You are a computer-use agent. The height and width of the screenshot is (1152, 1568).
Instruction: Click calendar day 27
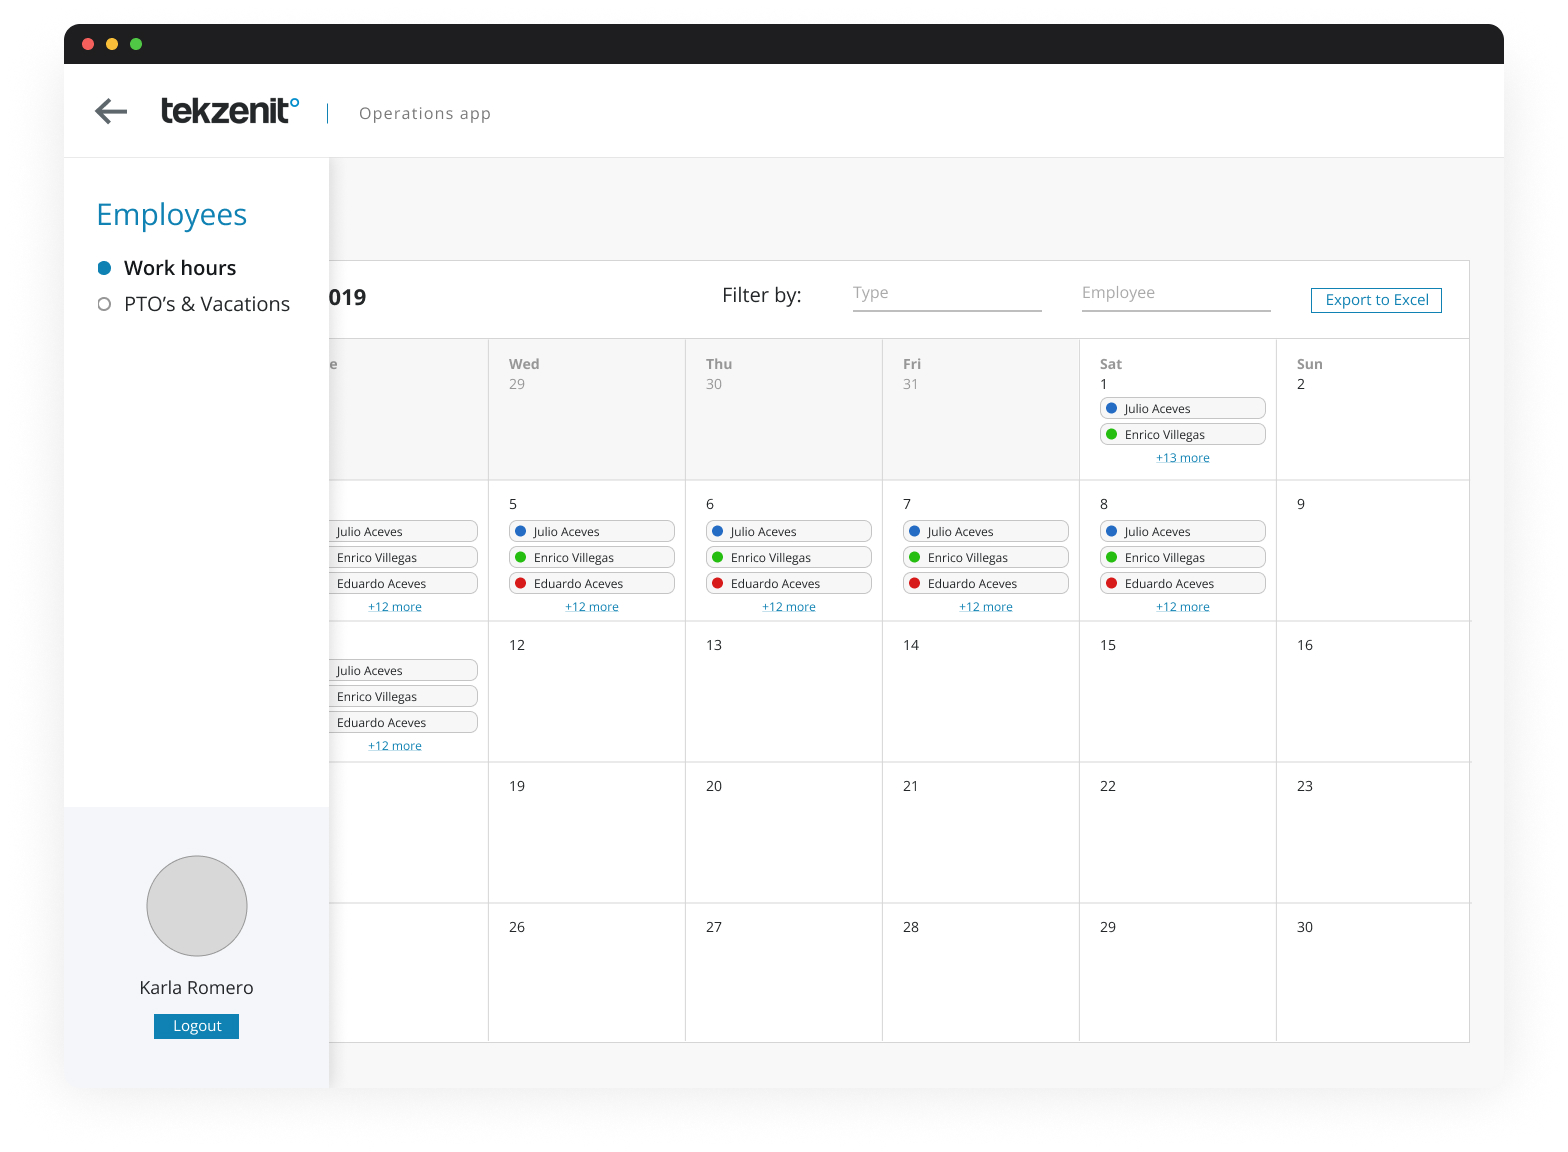[x=784, y=973]
